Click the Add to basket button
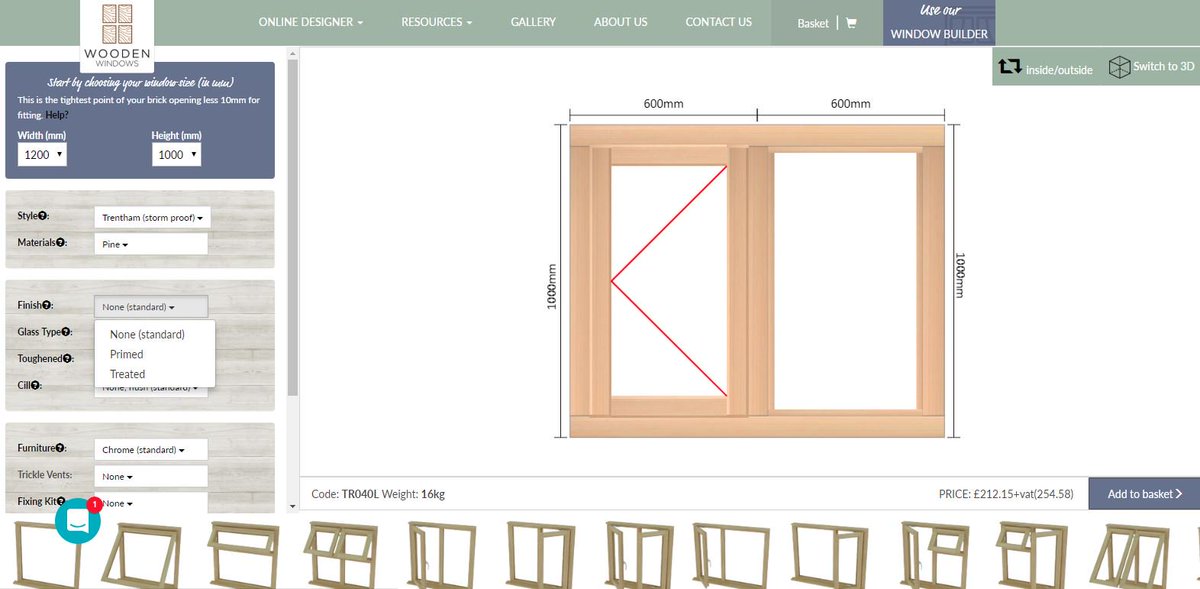1200x589 pixels. (x=1144, y=494)
